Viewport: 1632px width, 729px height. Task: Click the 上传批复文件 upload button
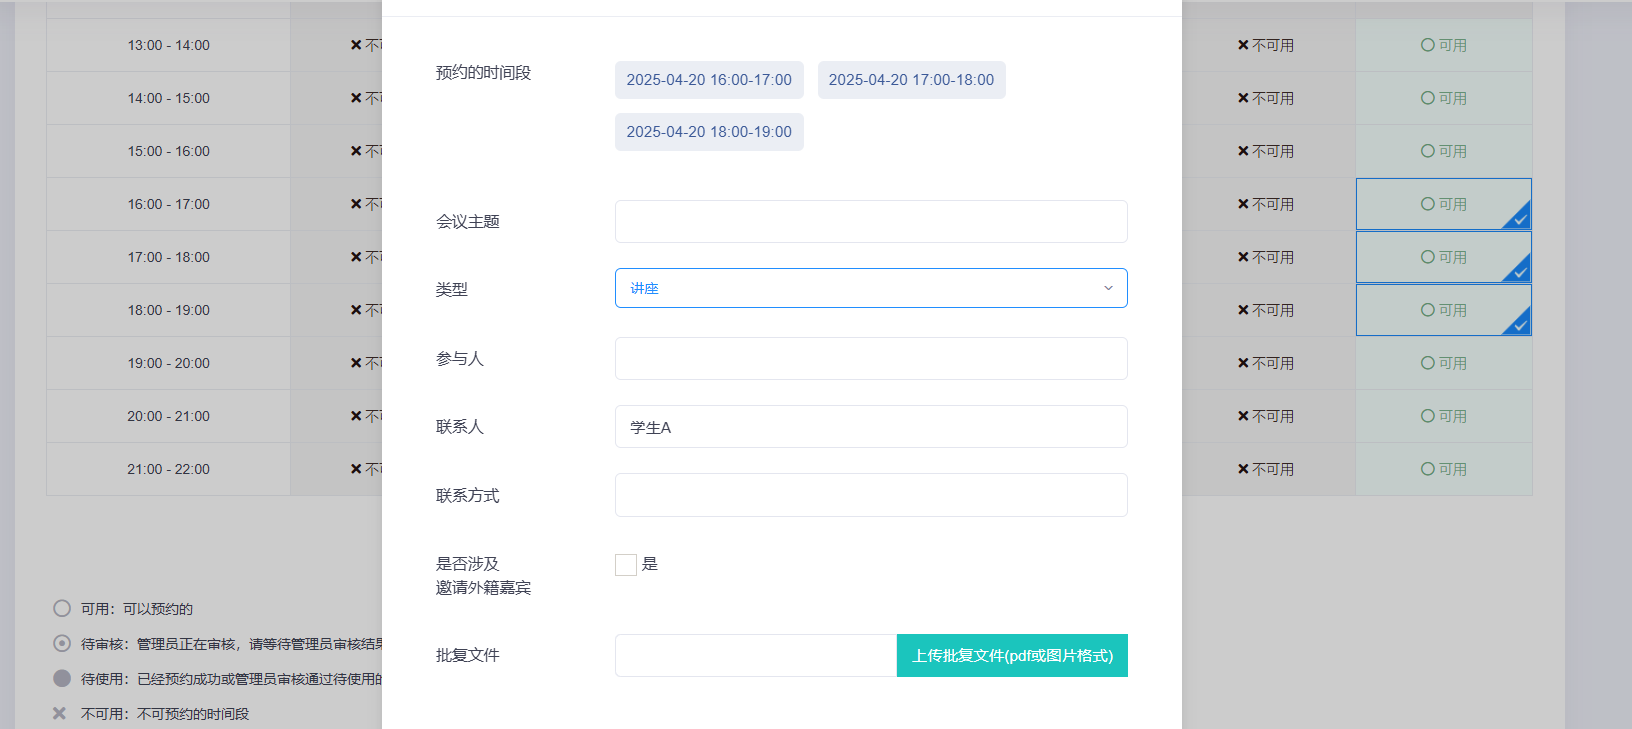(1012, 656)
